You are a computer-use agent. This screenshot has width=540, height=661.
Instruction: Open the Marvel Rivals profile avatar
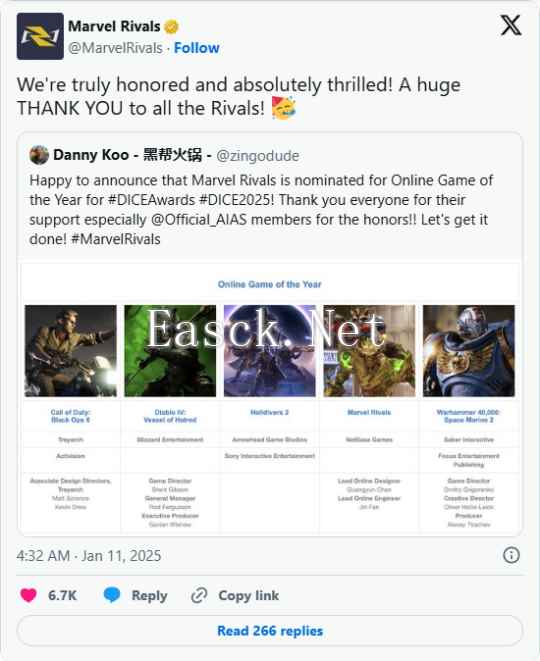[x=40, y=36]
